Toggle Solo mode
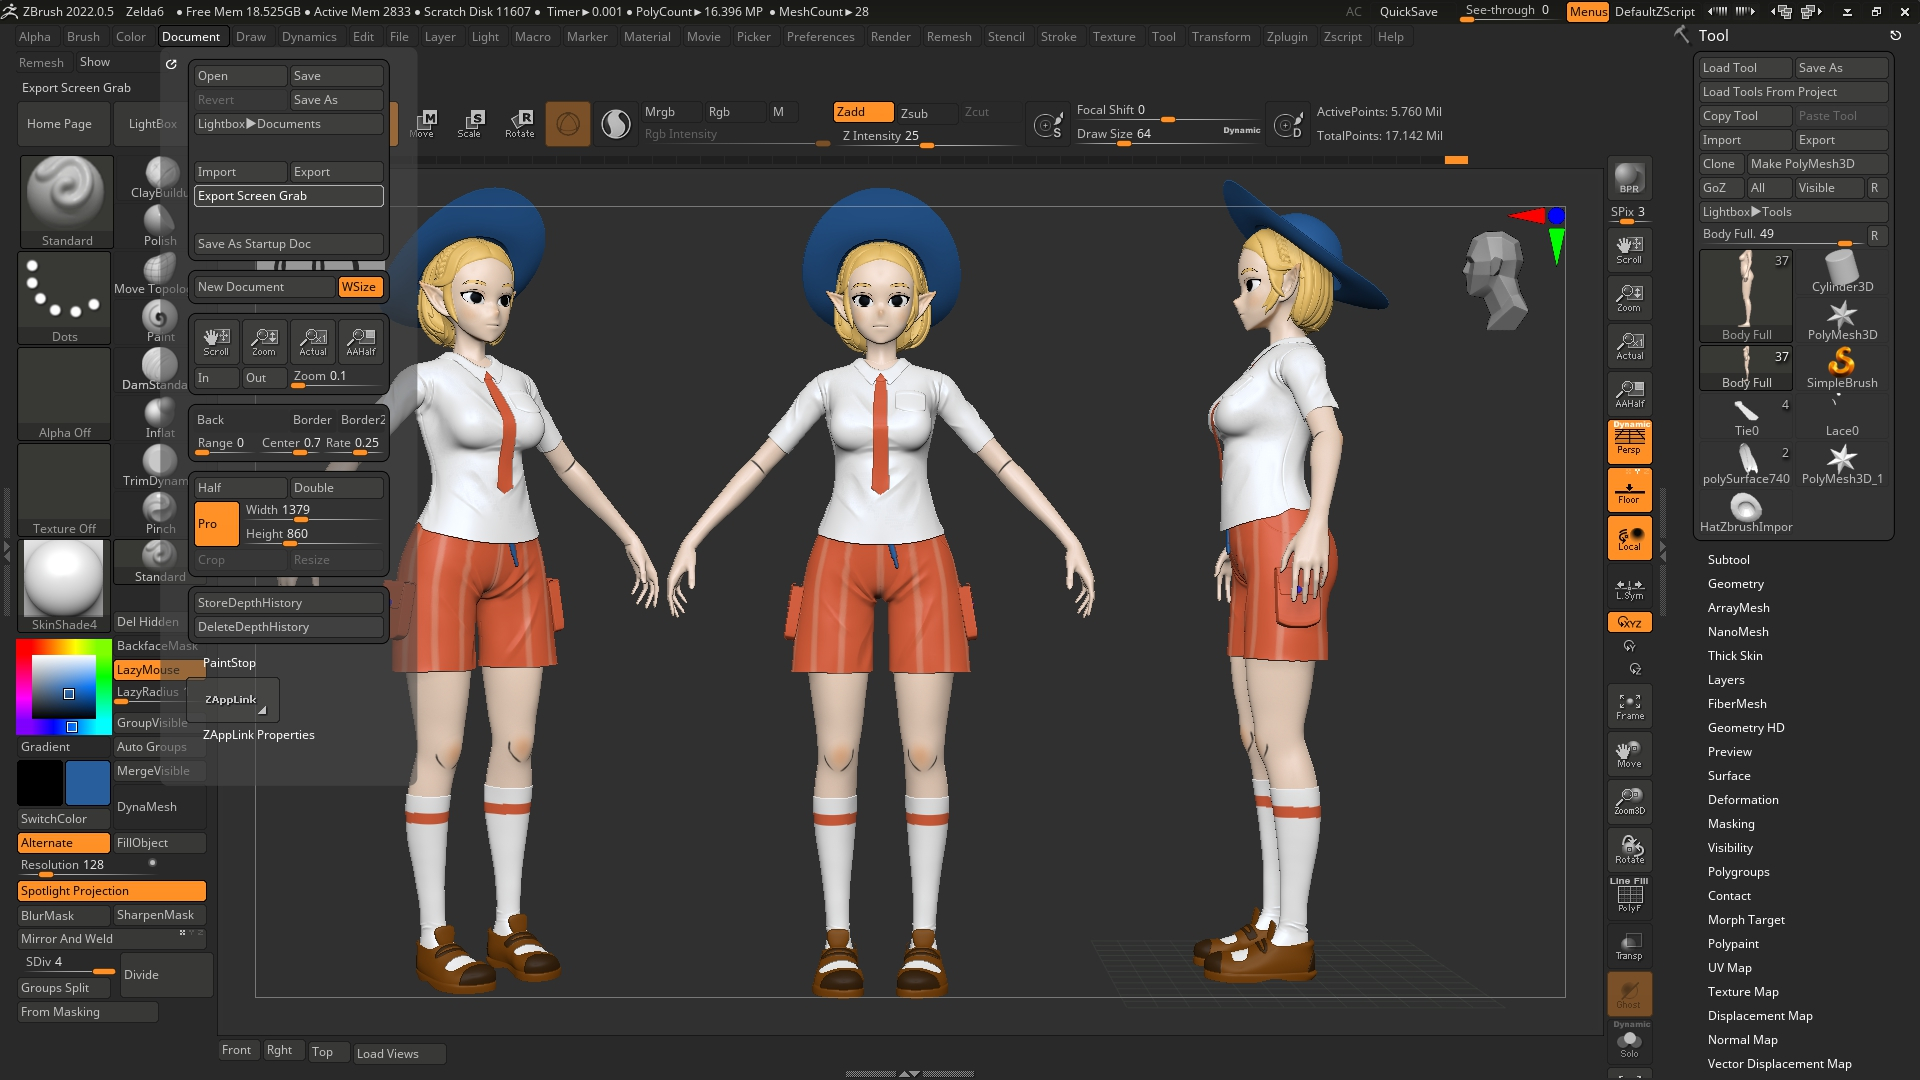 (1629, 1044)
